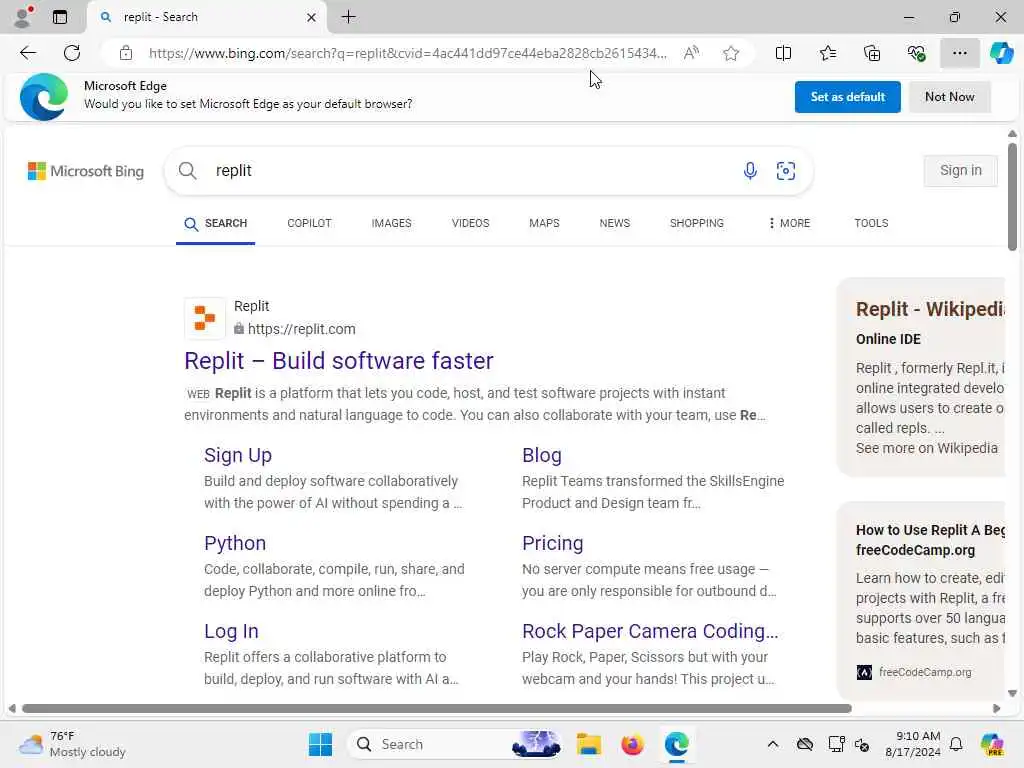
Task: Open File Explorer from taskbar
Action: point(588,744)
